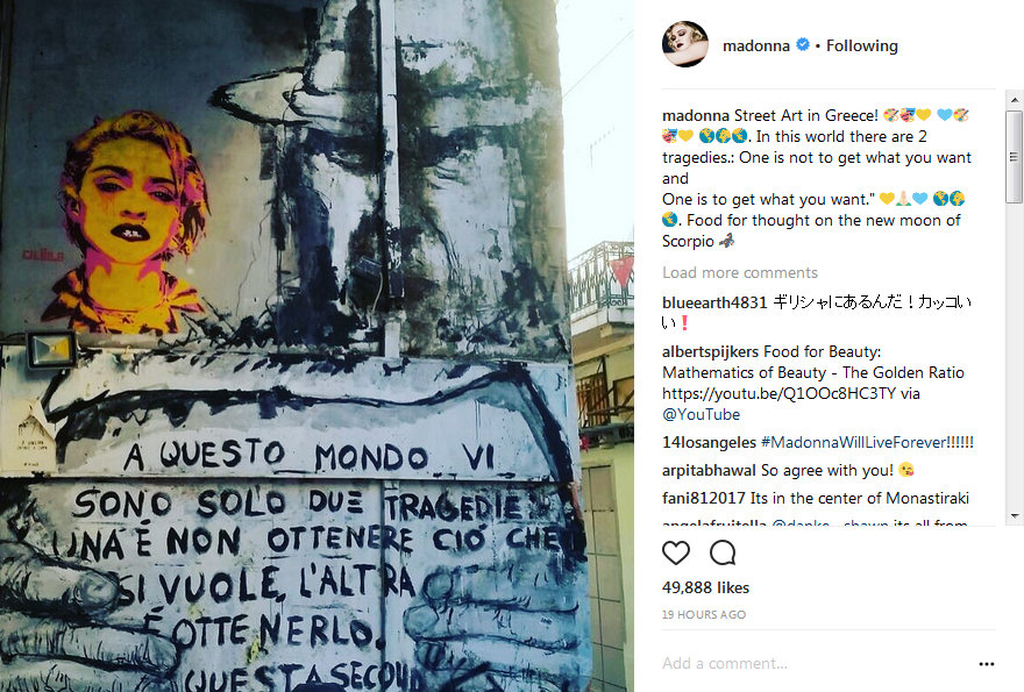Screen dimensions: 1024x692
Task: Open madonna's profile picture avatar
Action: 685,44
